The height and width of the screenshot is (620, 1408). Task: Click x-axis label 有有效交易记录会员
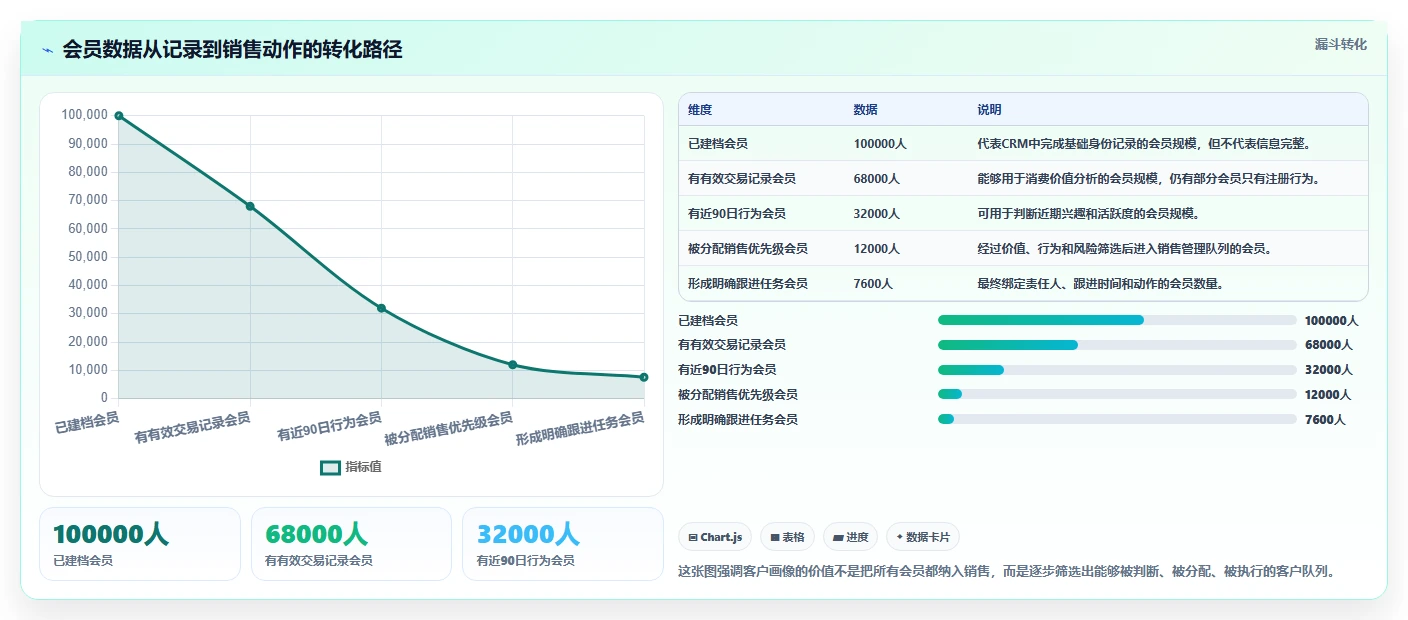pos(192,427)
